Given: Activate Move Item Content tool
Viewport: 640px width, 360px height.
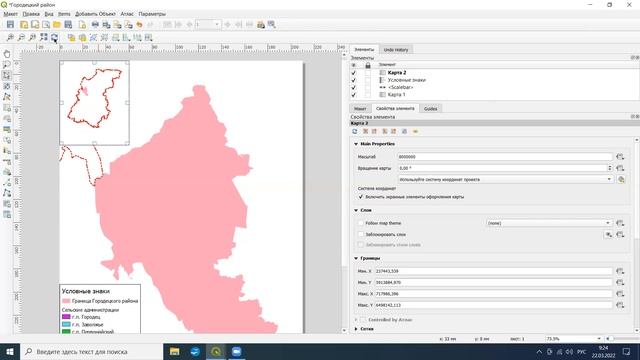Looking at the screenshot, I should (7, 86).
